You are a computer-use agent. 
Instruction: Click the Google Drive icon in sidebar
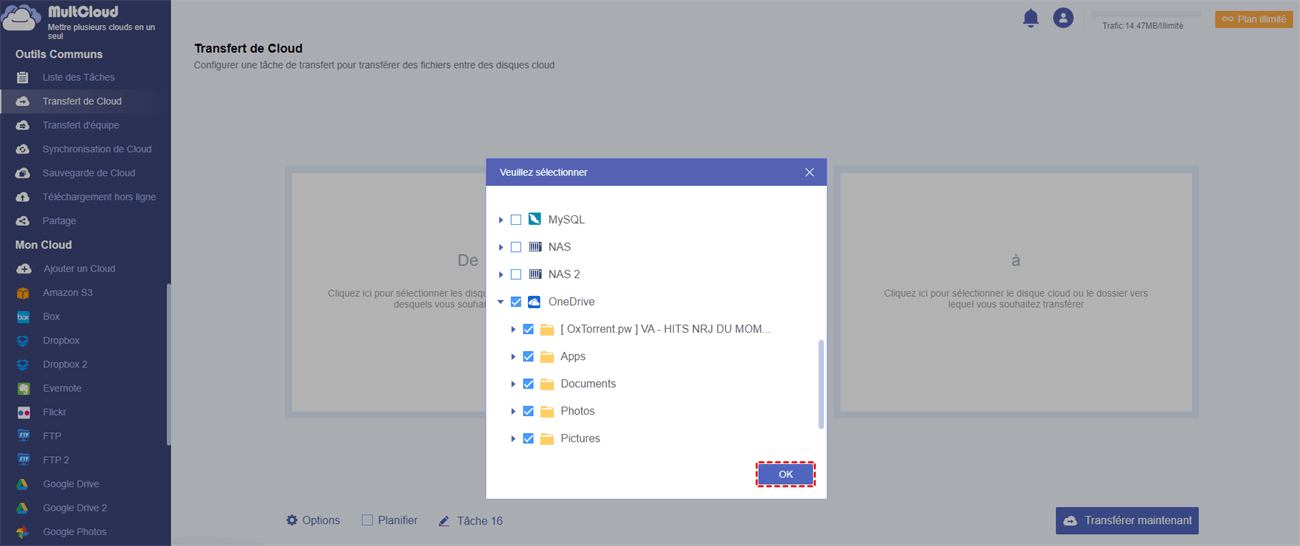23,484
